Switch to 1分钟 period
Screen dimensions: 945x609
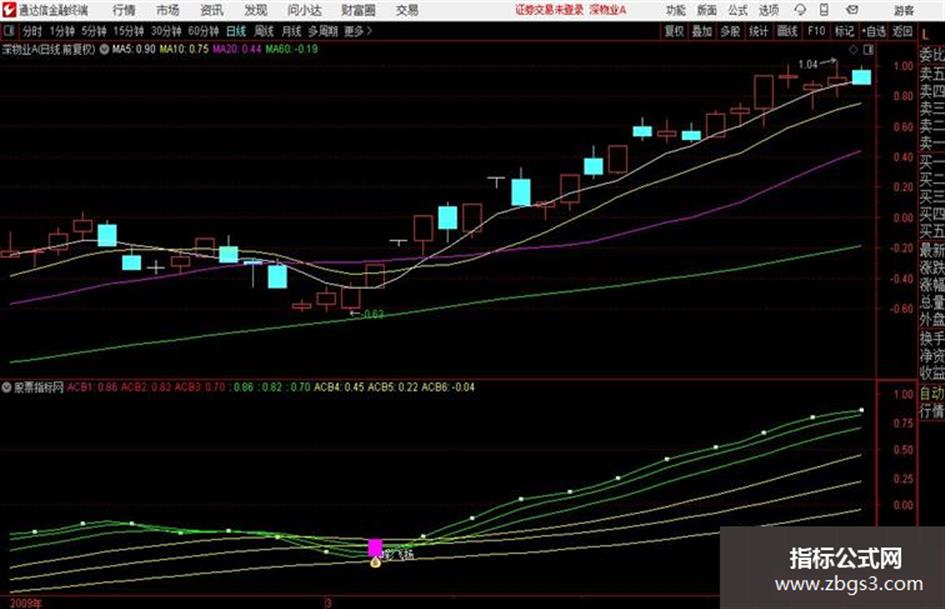click(62, 31)
